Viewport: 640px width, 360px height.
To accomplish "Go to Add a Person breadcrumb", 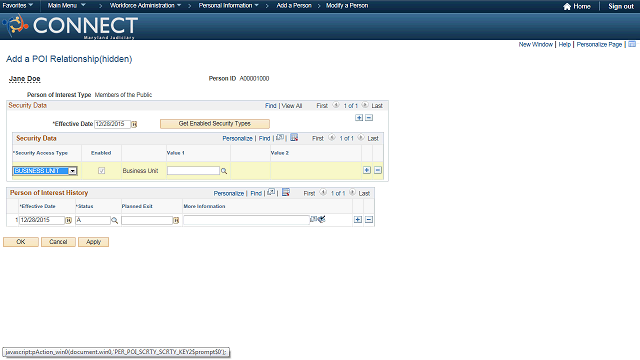I will pyautogui.click(x=294, y=5).
